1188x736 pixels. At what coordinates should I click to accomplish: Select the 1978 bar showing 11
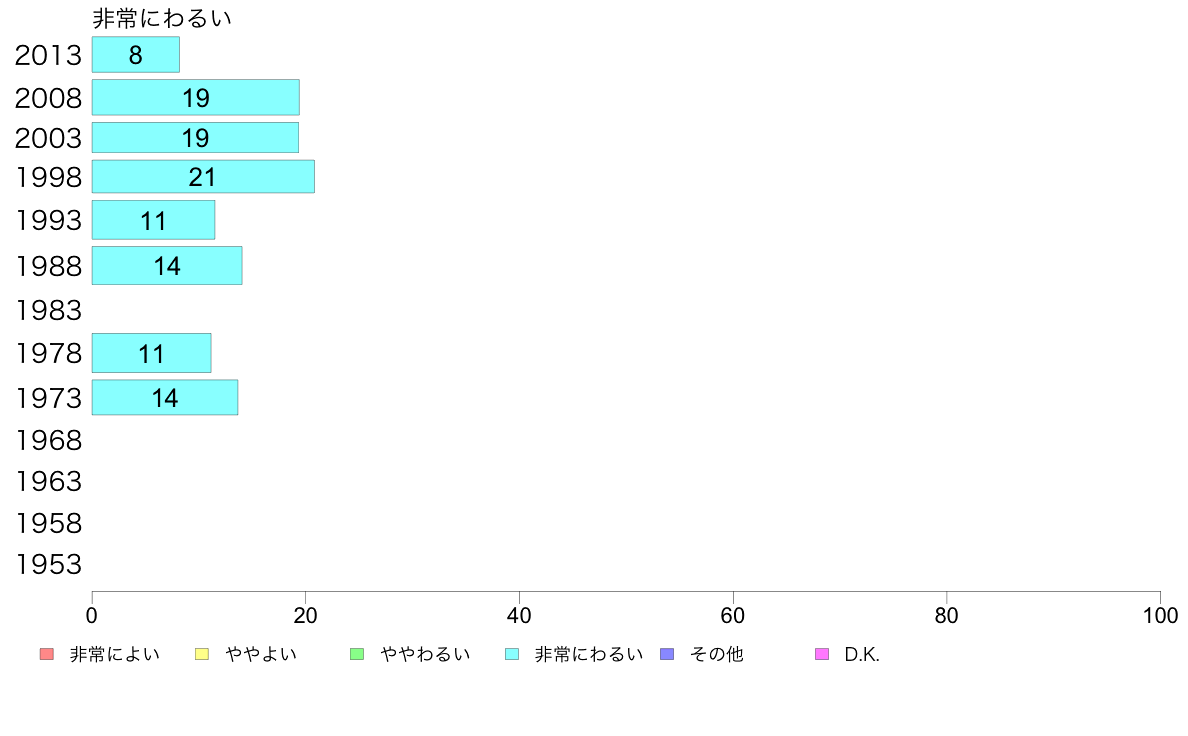click(x=152, y=353)
